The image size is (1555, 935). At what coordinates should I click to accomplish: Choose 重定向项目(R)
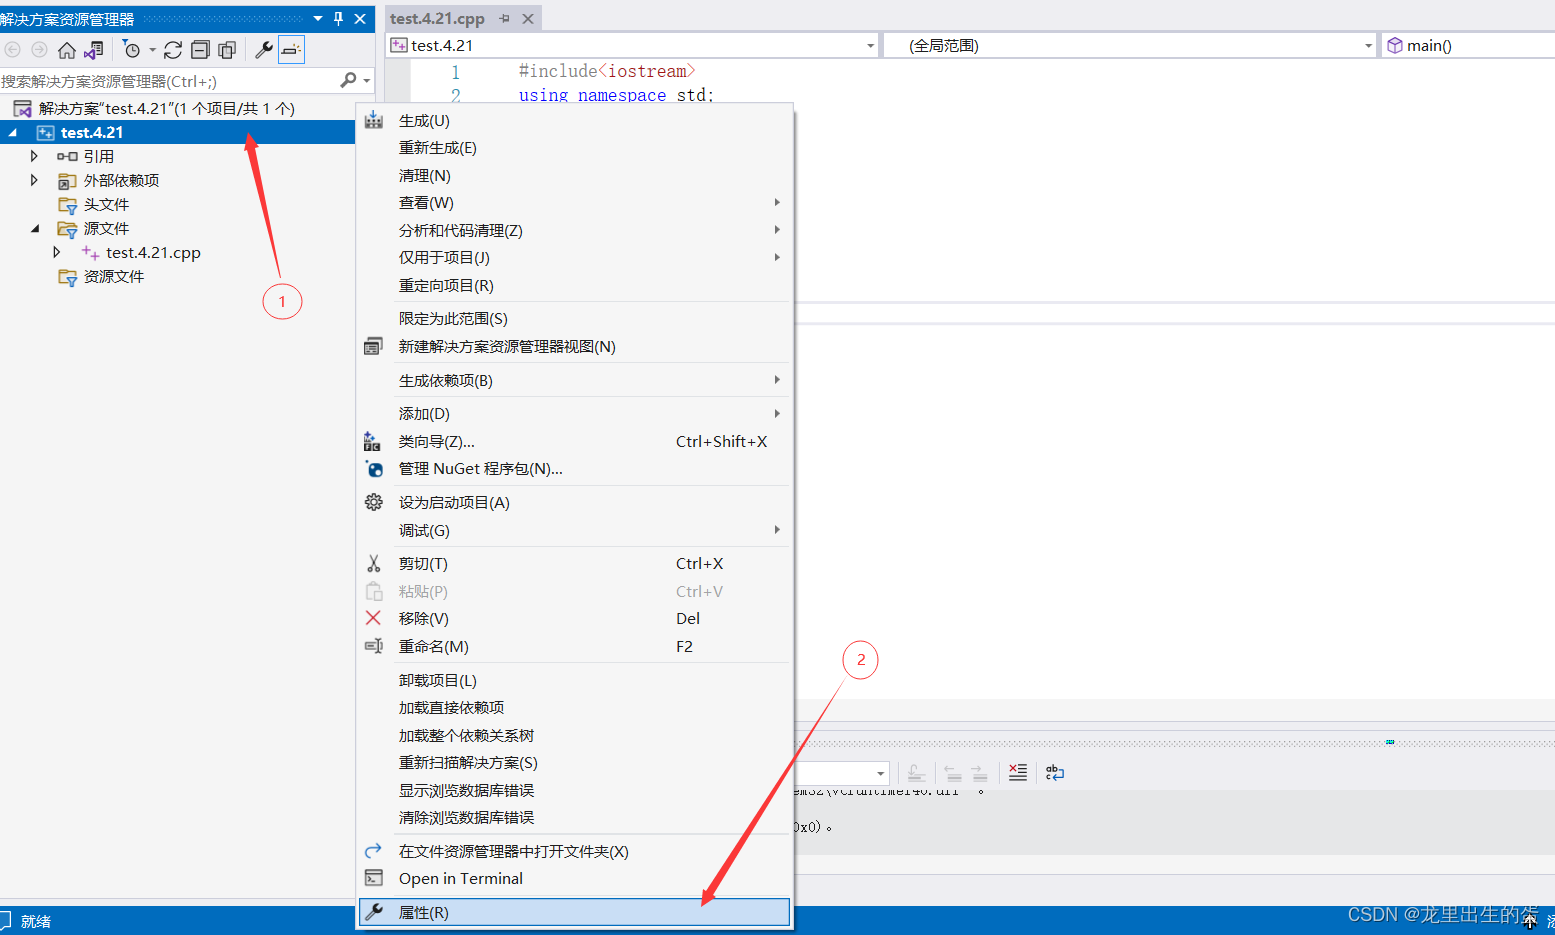click(575, 285)
